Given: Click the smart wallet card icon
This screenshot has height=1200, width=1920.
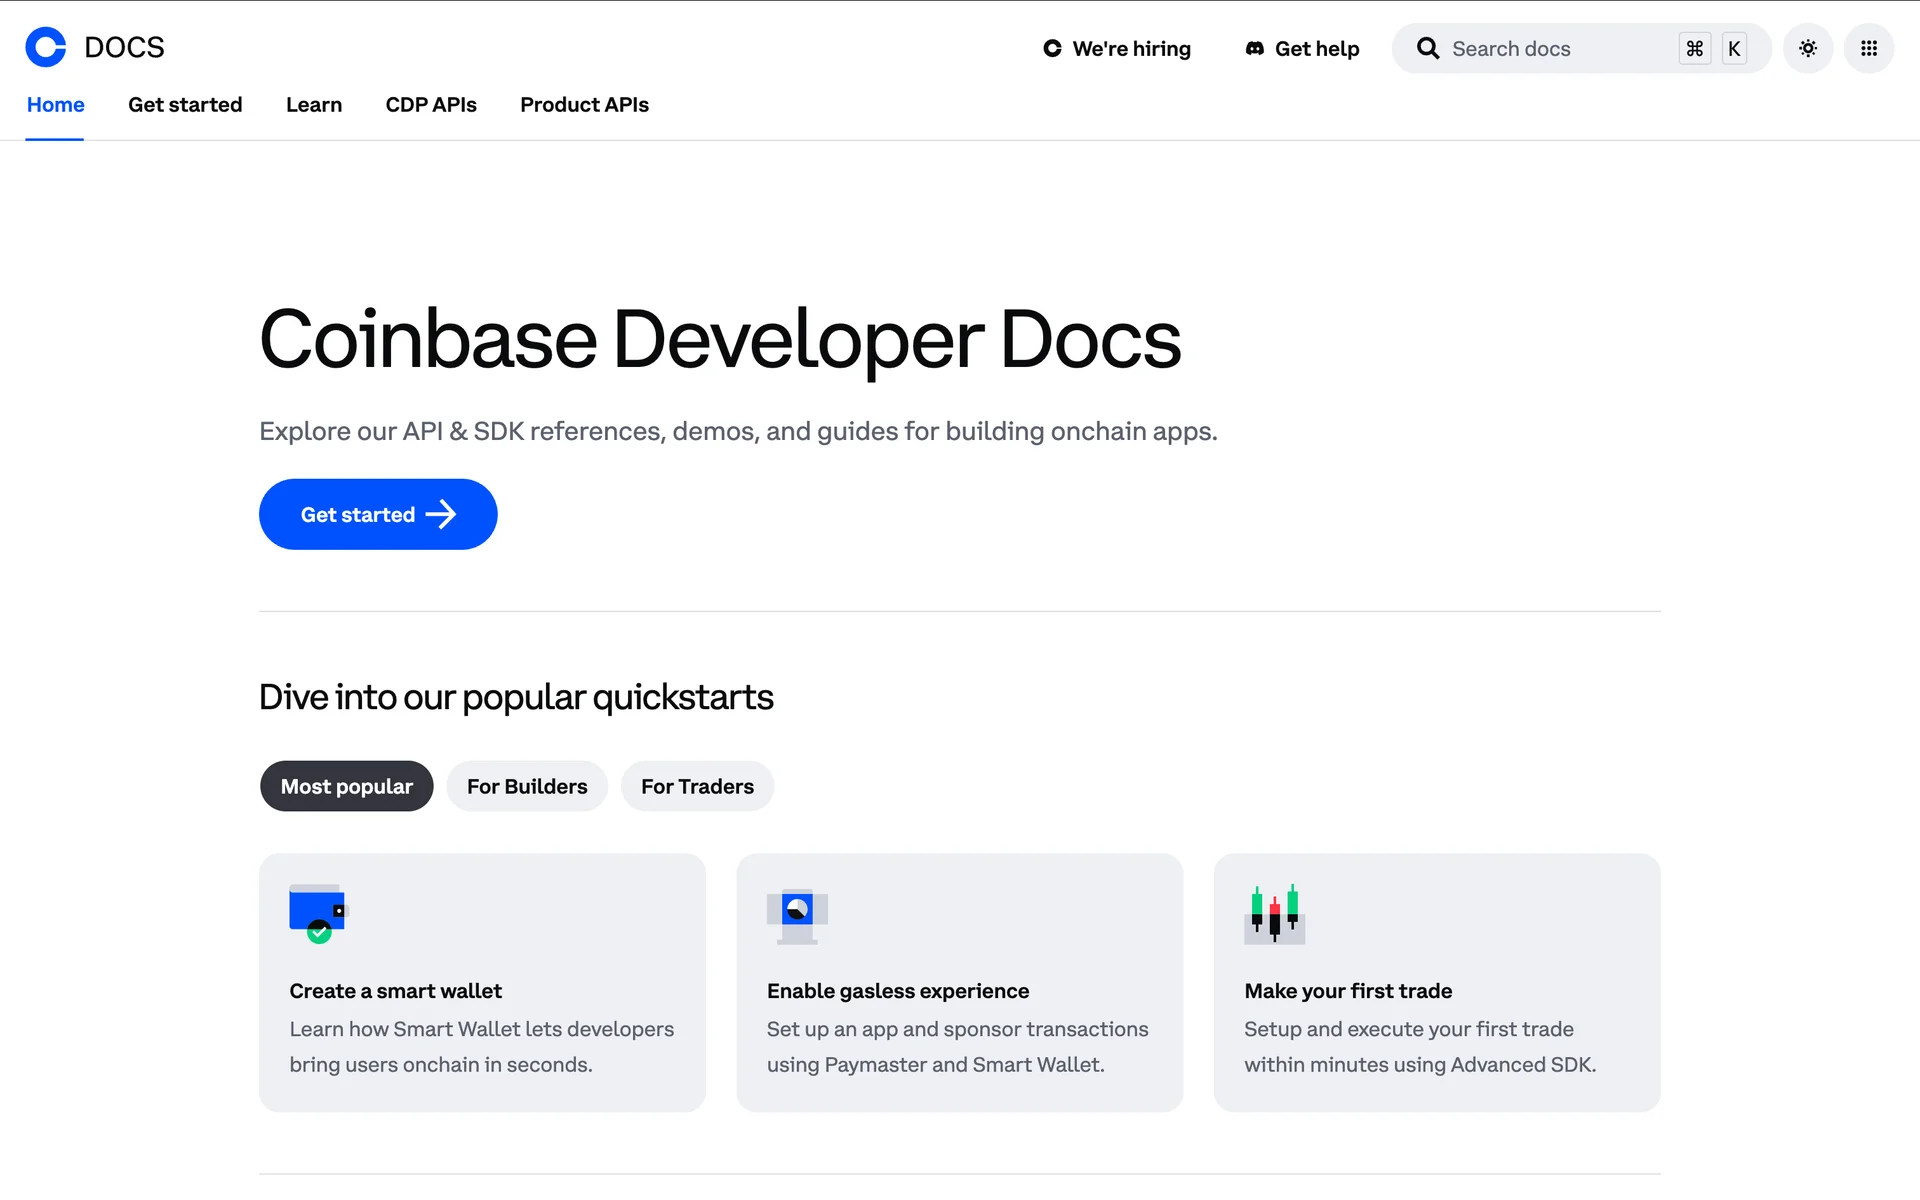Looking at the screenshot, I should coord(318,913).
